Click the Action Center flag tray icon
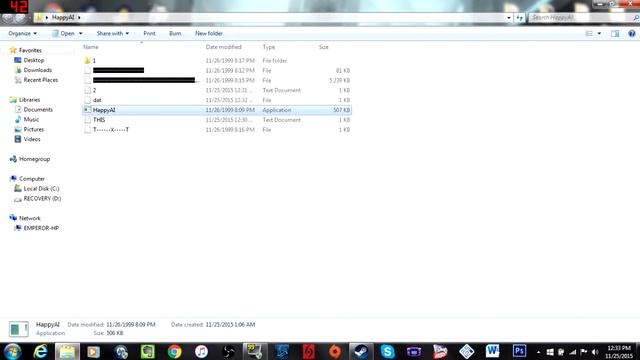This screenshot has height=360, width=640. pos(584,352)
